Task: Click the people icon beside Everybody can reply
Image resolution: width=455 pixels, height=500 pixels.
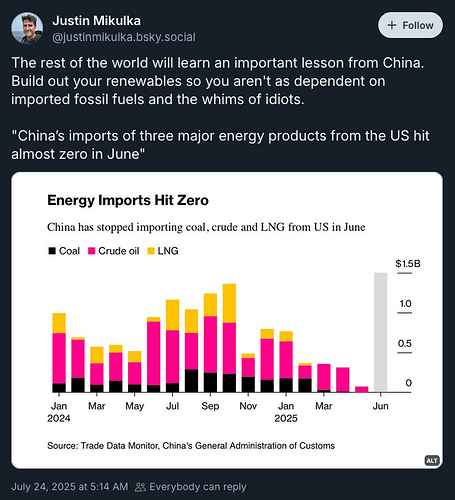Action: coord(140,487)
